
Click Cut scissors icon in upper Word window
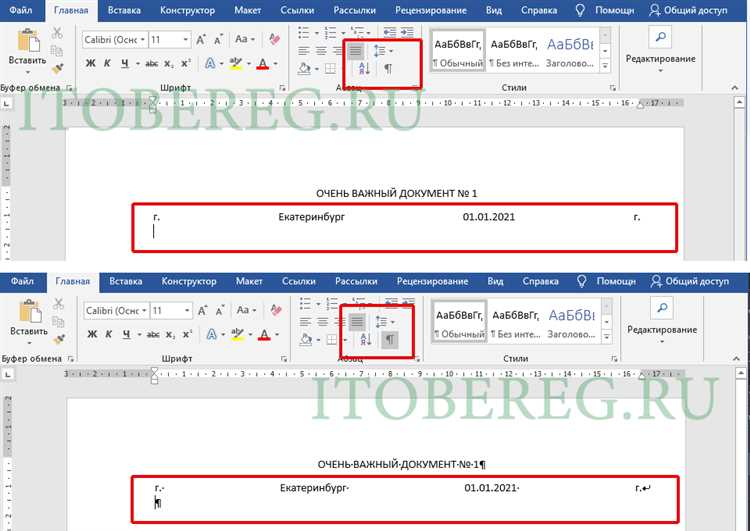coord(57,33)
